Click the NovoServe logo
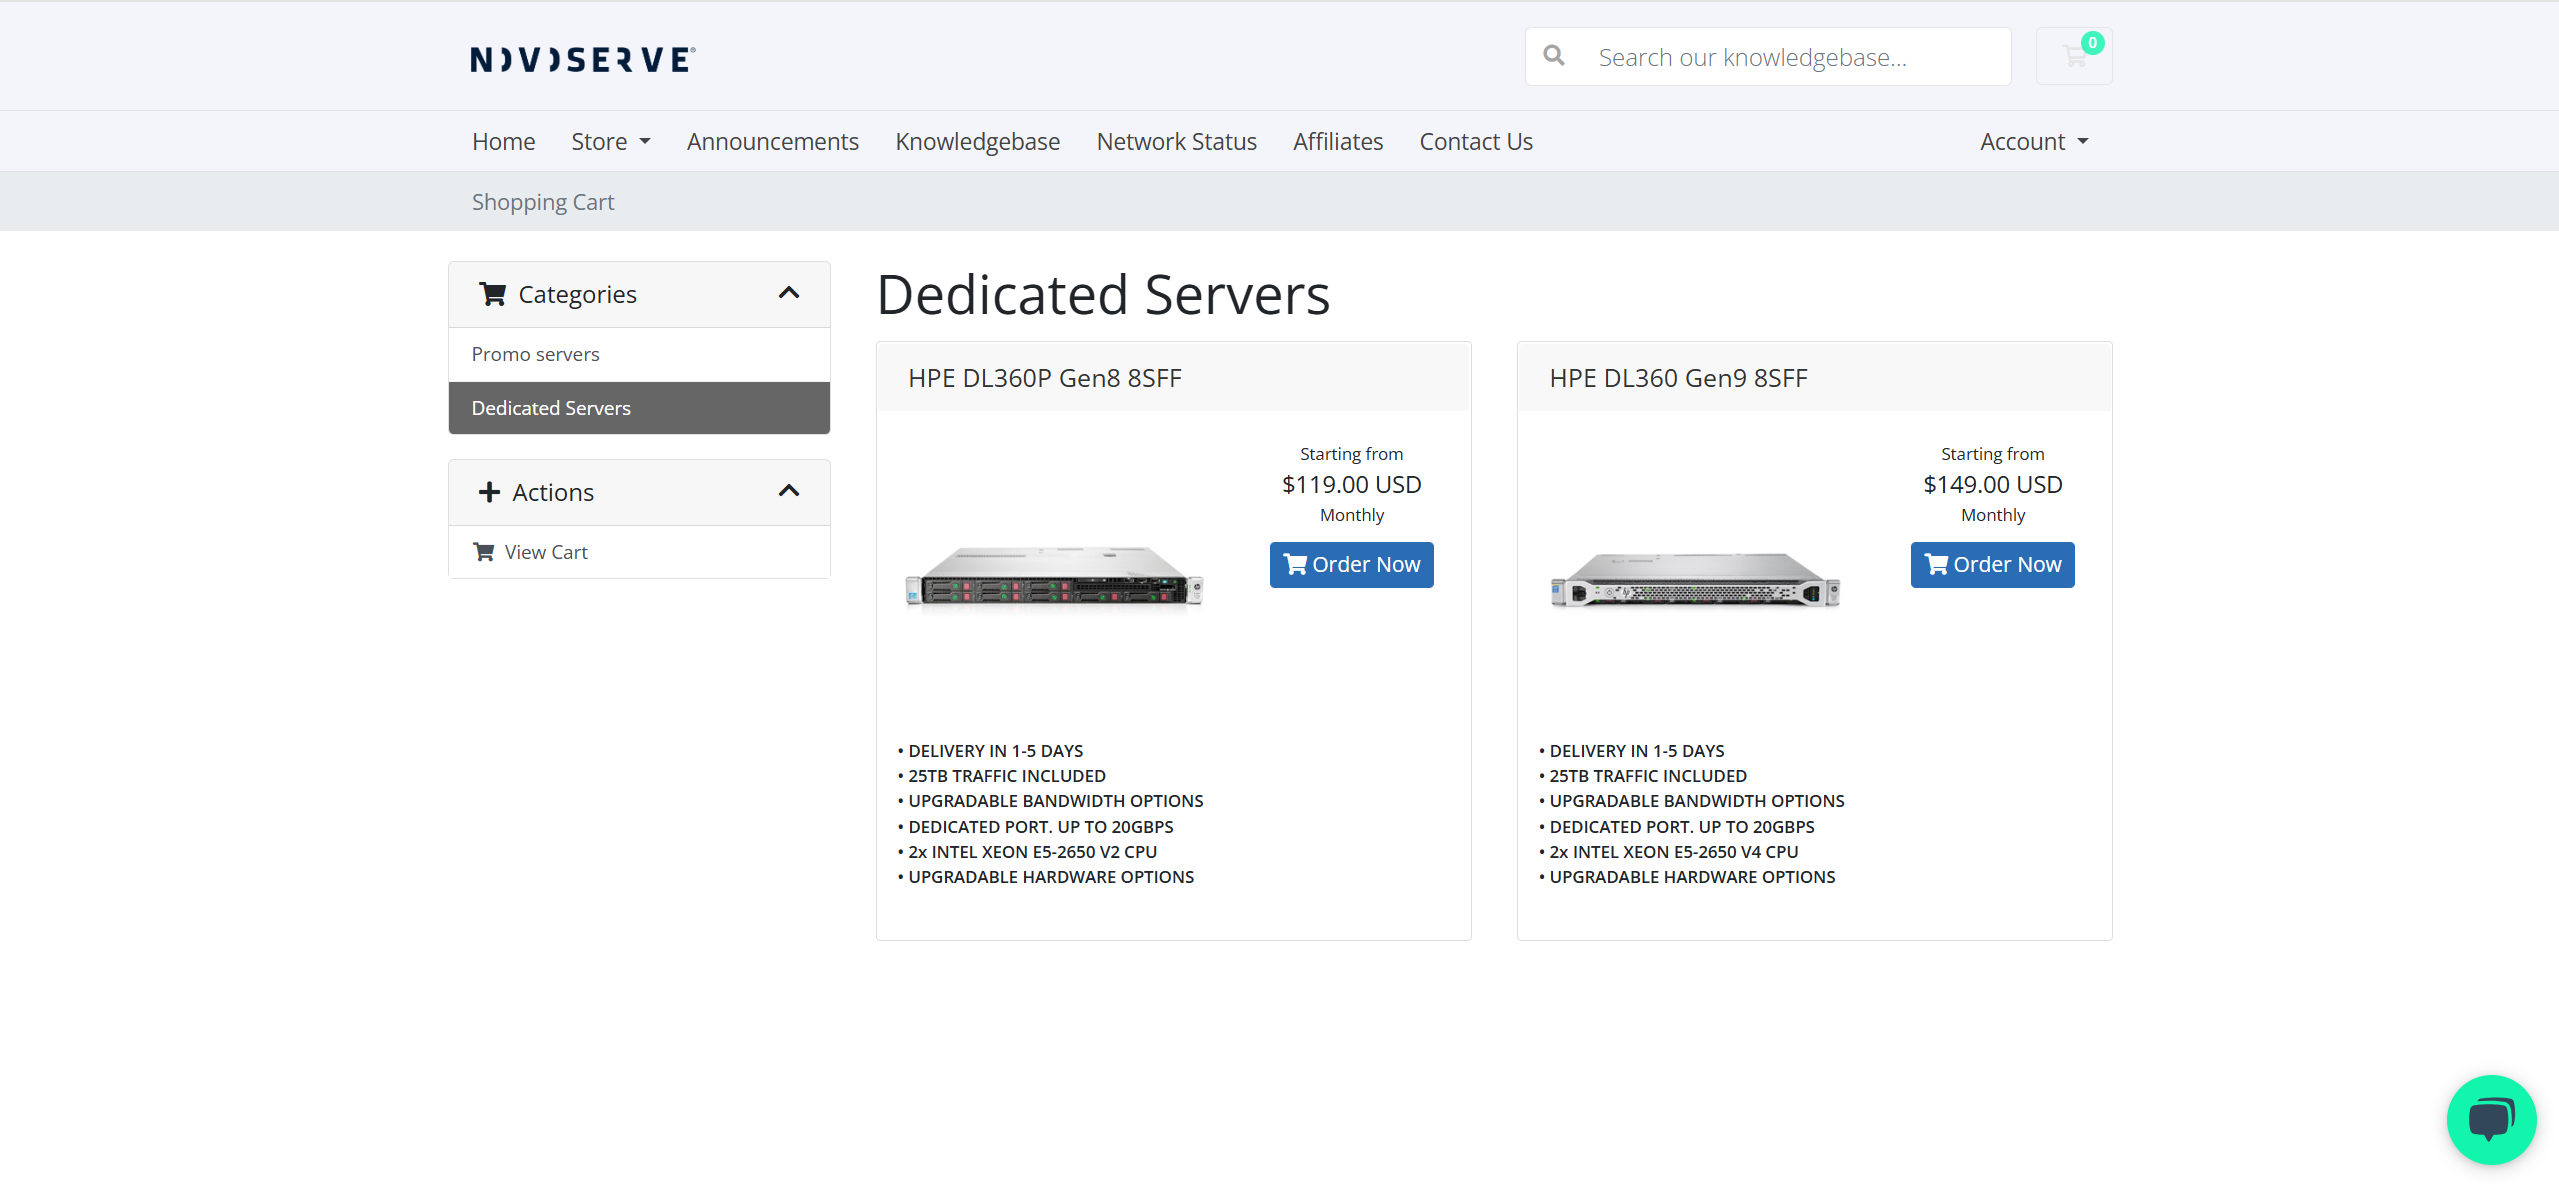This screenshot has height=1188, width=2559. [583, 60]
